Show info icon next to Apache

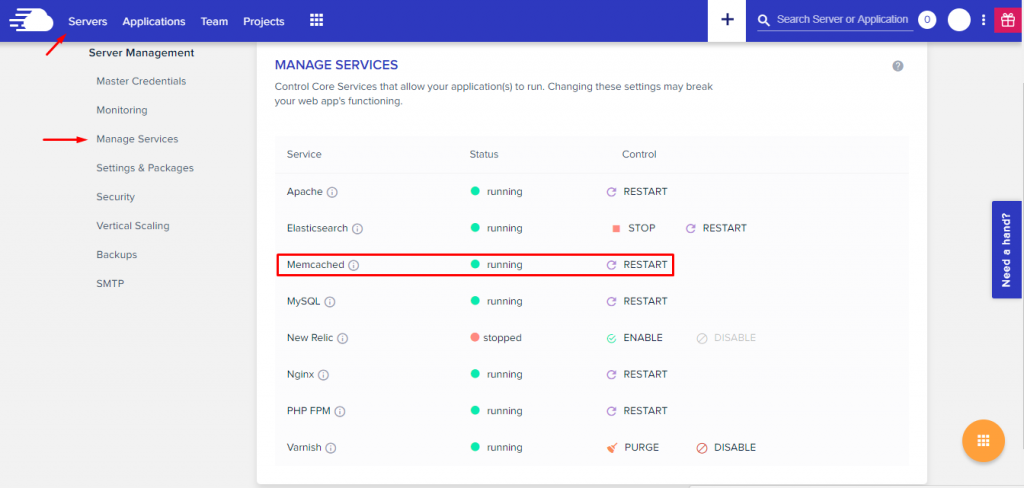pos(332,192)
